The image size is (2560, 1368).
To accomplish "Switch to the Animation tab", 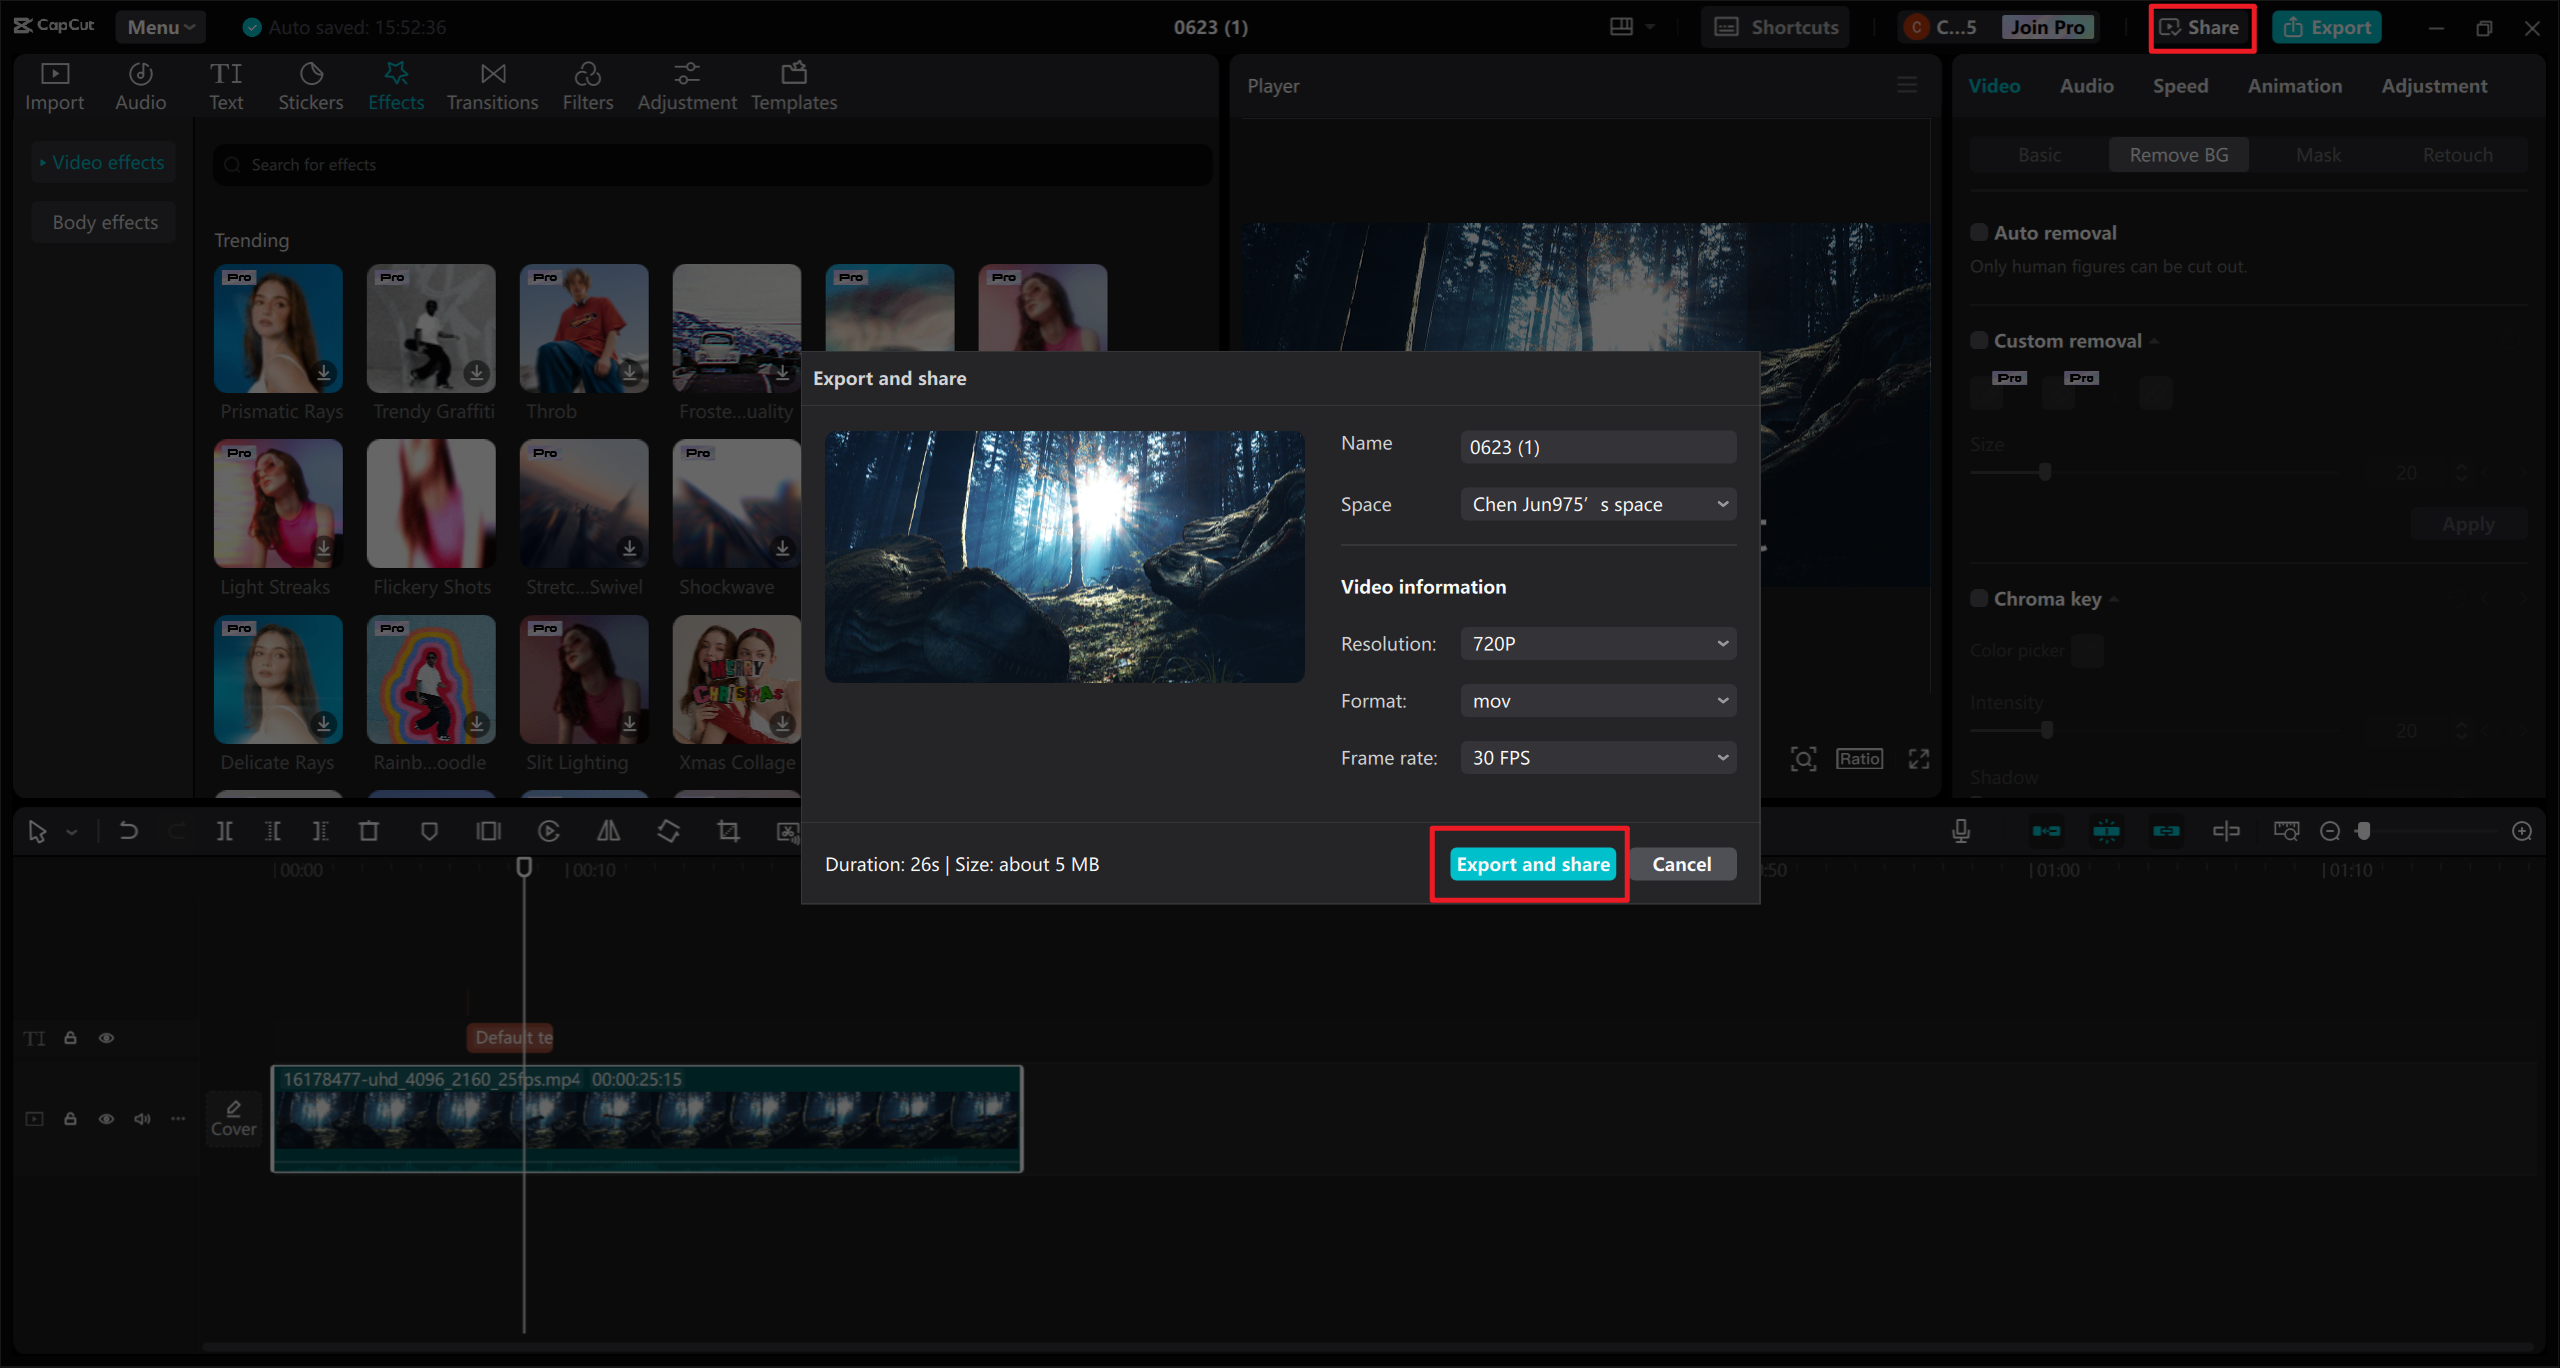I will tap(2294, 86).
